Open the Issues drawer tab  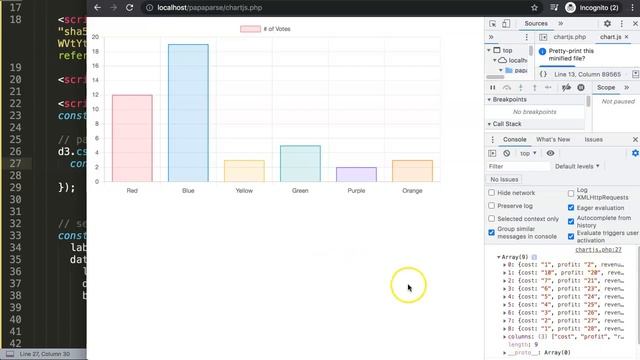click(x=593, y=140)
